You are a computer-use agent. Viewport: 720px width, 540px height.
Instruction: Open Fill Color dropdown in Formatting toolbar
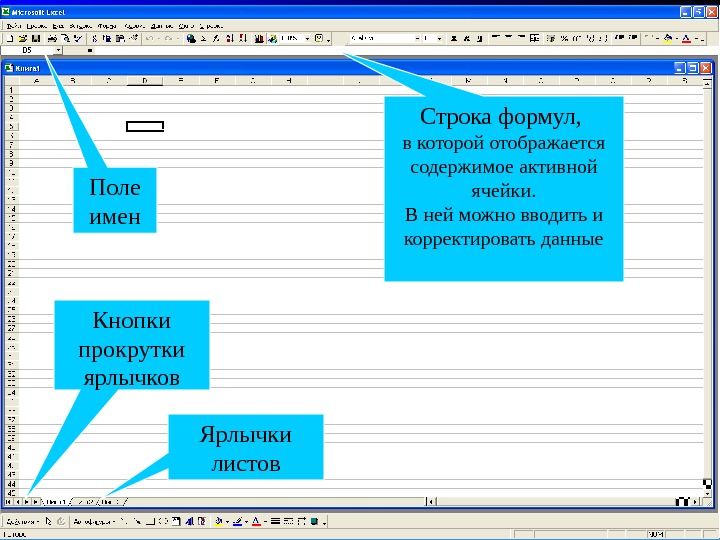click(x=677, y=39)
